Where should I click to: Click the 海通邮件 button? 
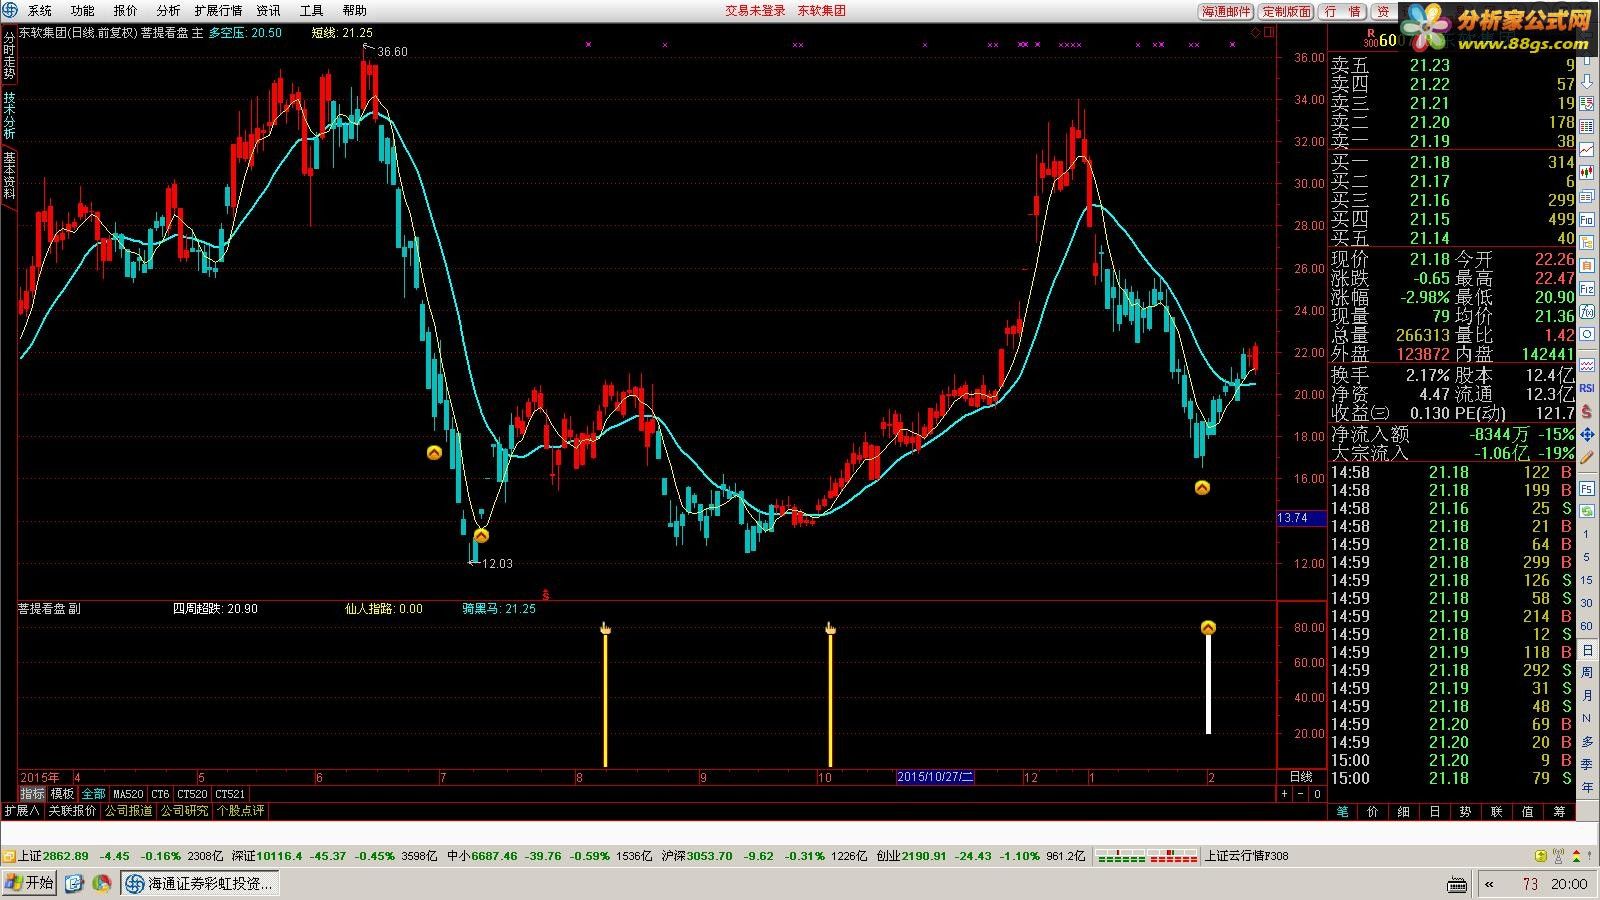[x=1226, y=12]
